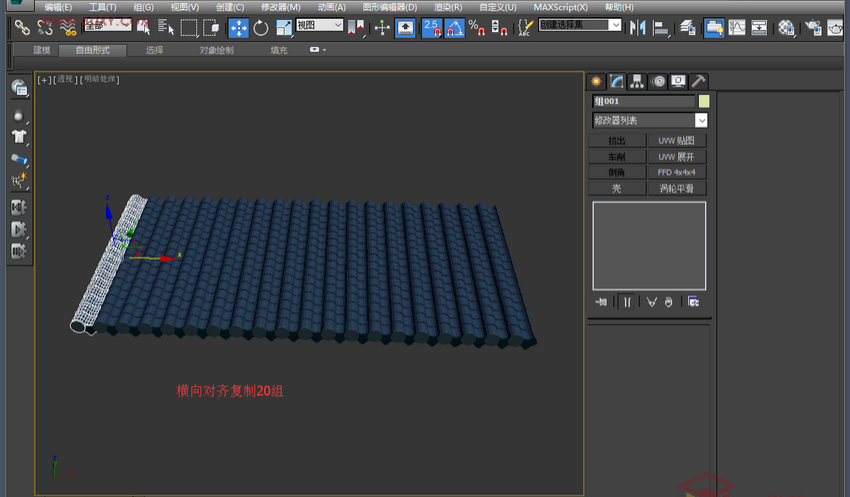Viewport: 850px width, 497px height.
Task: Open the 修改器(M) menu
Action: (280, 7)
